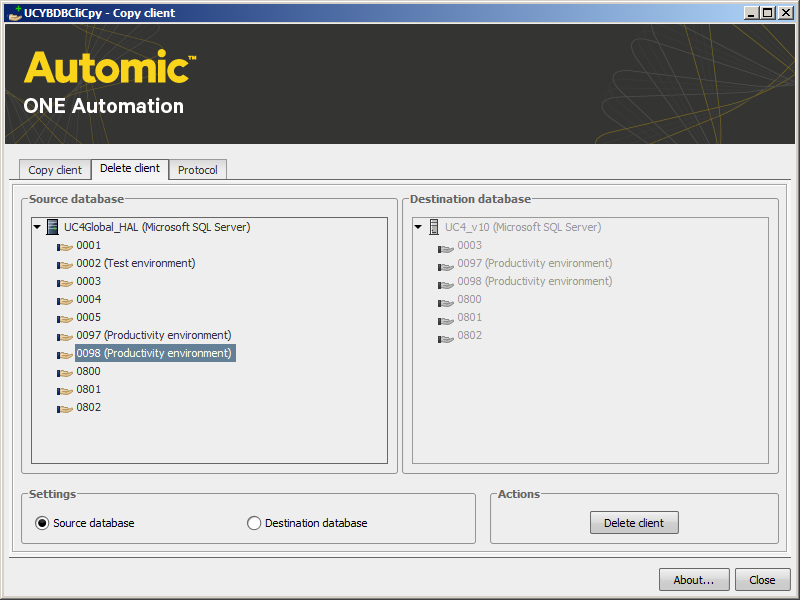
Task: Select client 0801 in source database
Action: [89, 389]
